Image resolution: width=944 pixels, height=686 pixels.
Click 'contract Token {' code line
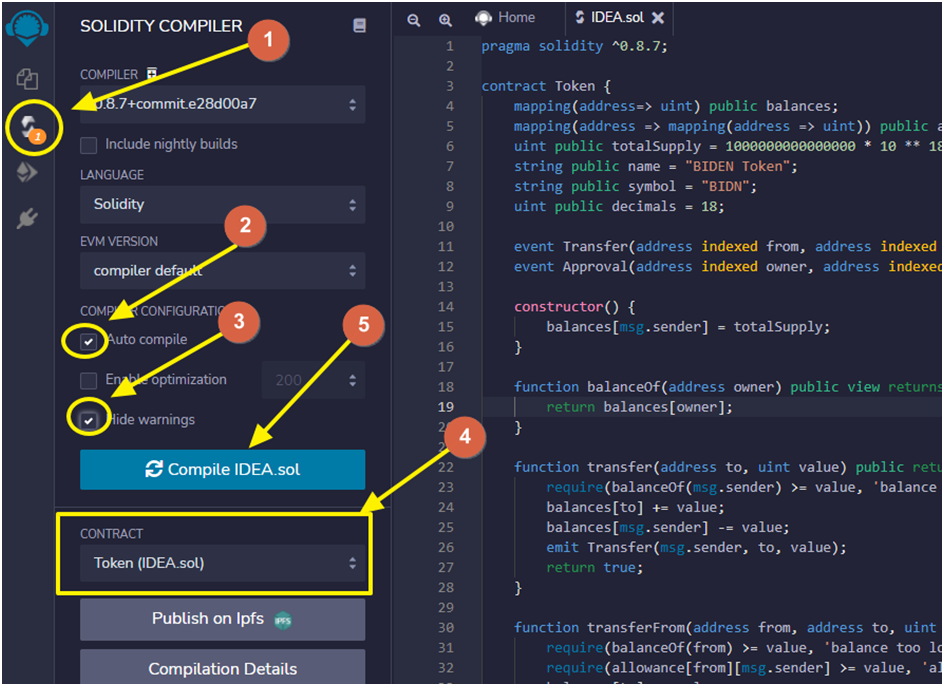click(x=546, y=86)
